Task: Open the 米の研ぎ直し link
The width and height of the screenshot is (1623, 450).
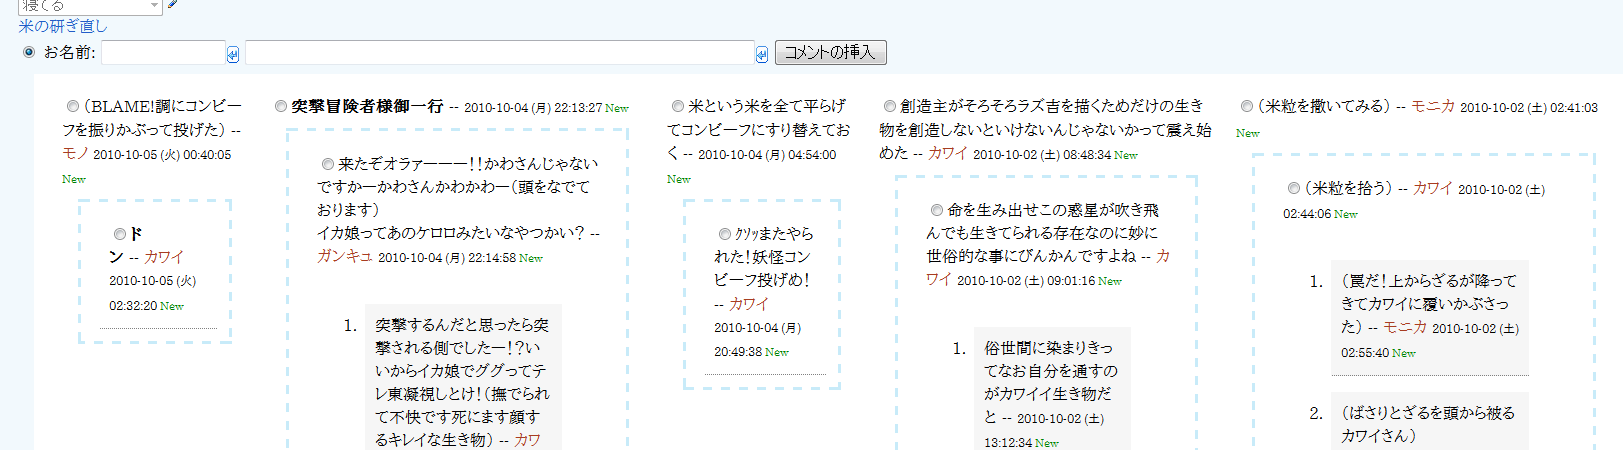Action: point(63,26)
